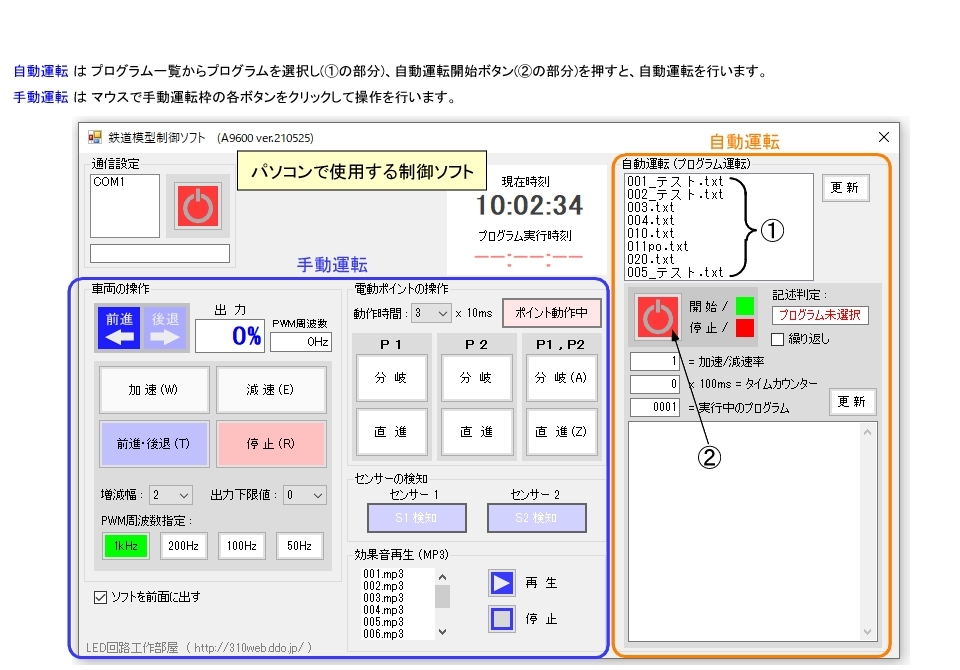Select 003.mp3 in sound list
The image size is (960, 670).
coord(384,598)
